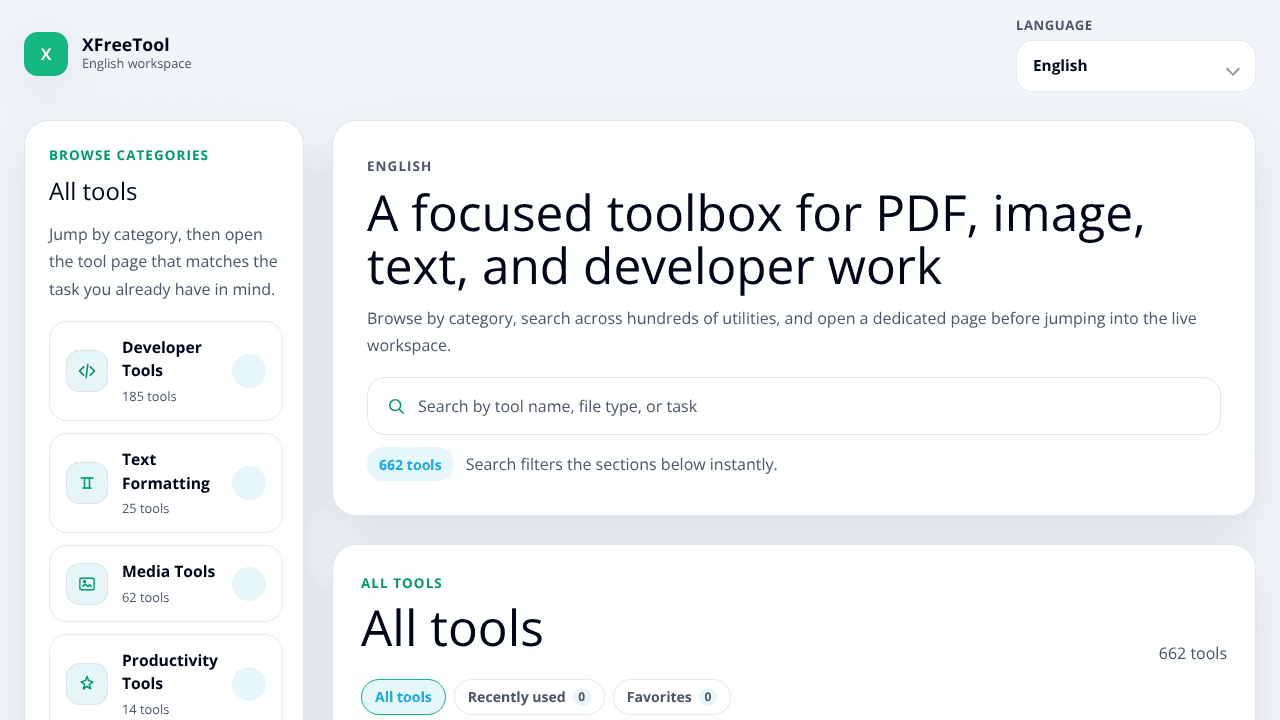Select the All tools filter tab
Screen dimensions: 1280x720
tap(403, 697)
